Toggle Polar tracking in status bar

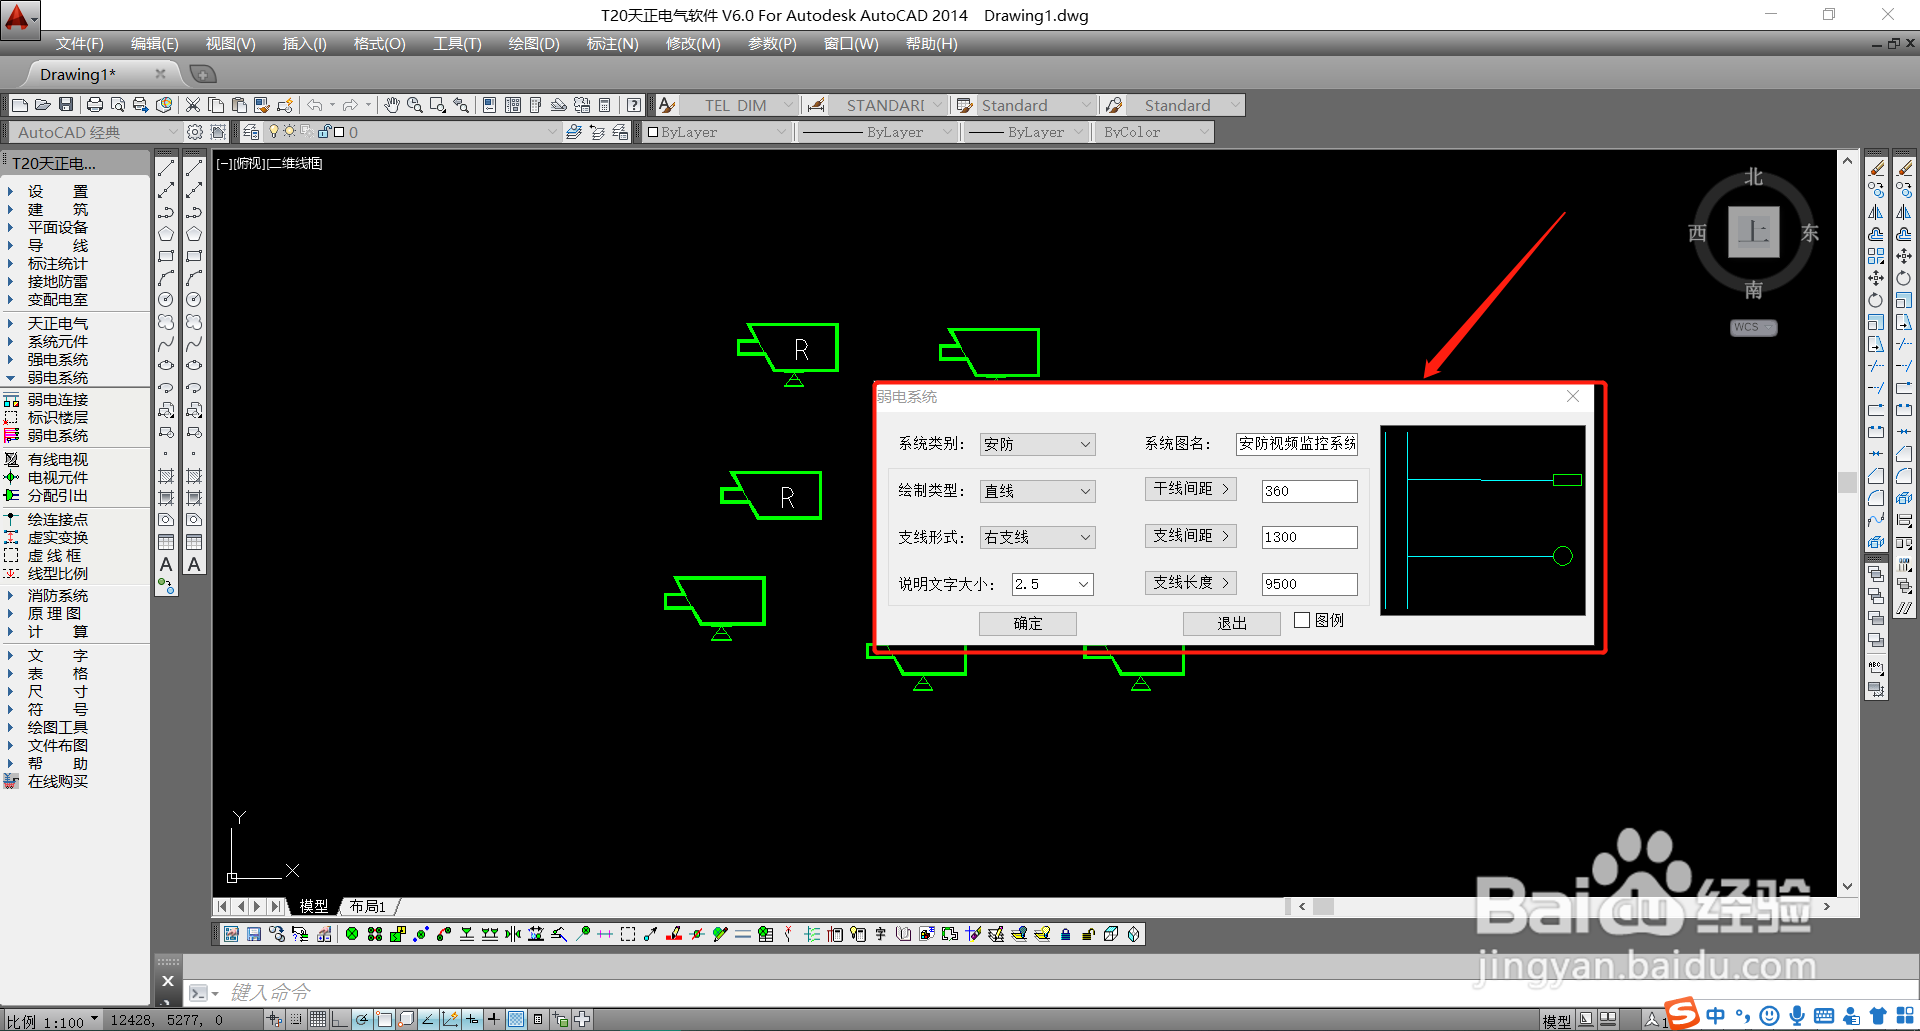coord(362,1020)
